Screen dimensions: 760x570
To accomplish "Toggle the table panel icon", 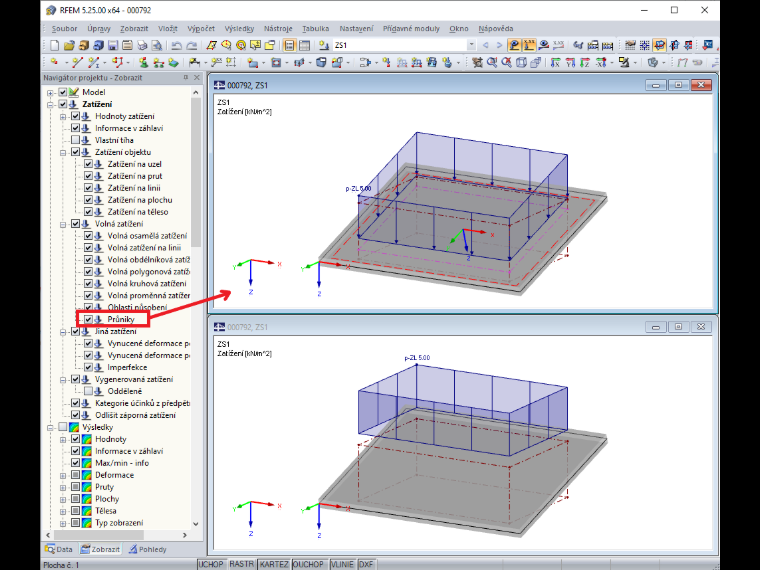I will (304, 45).
